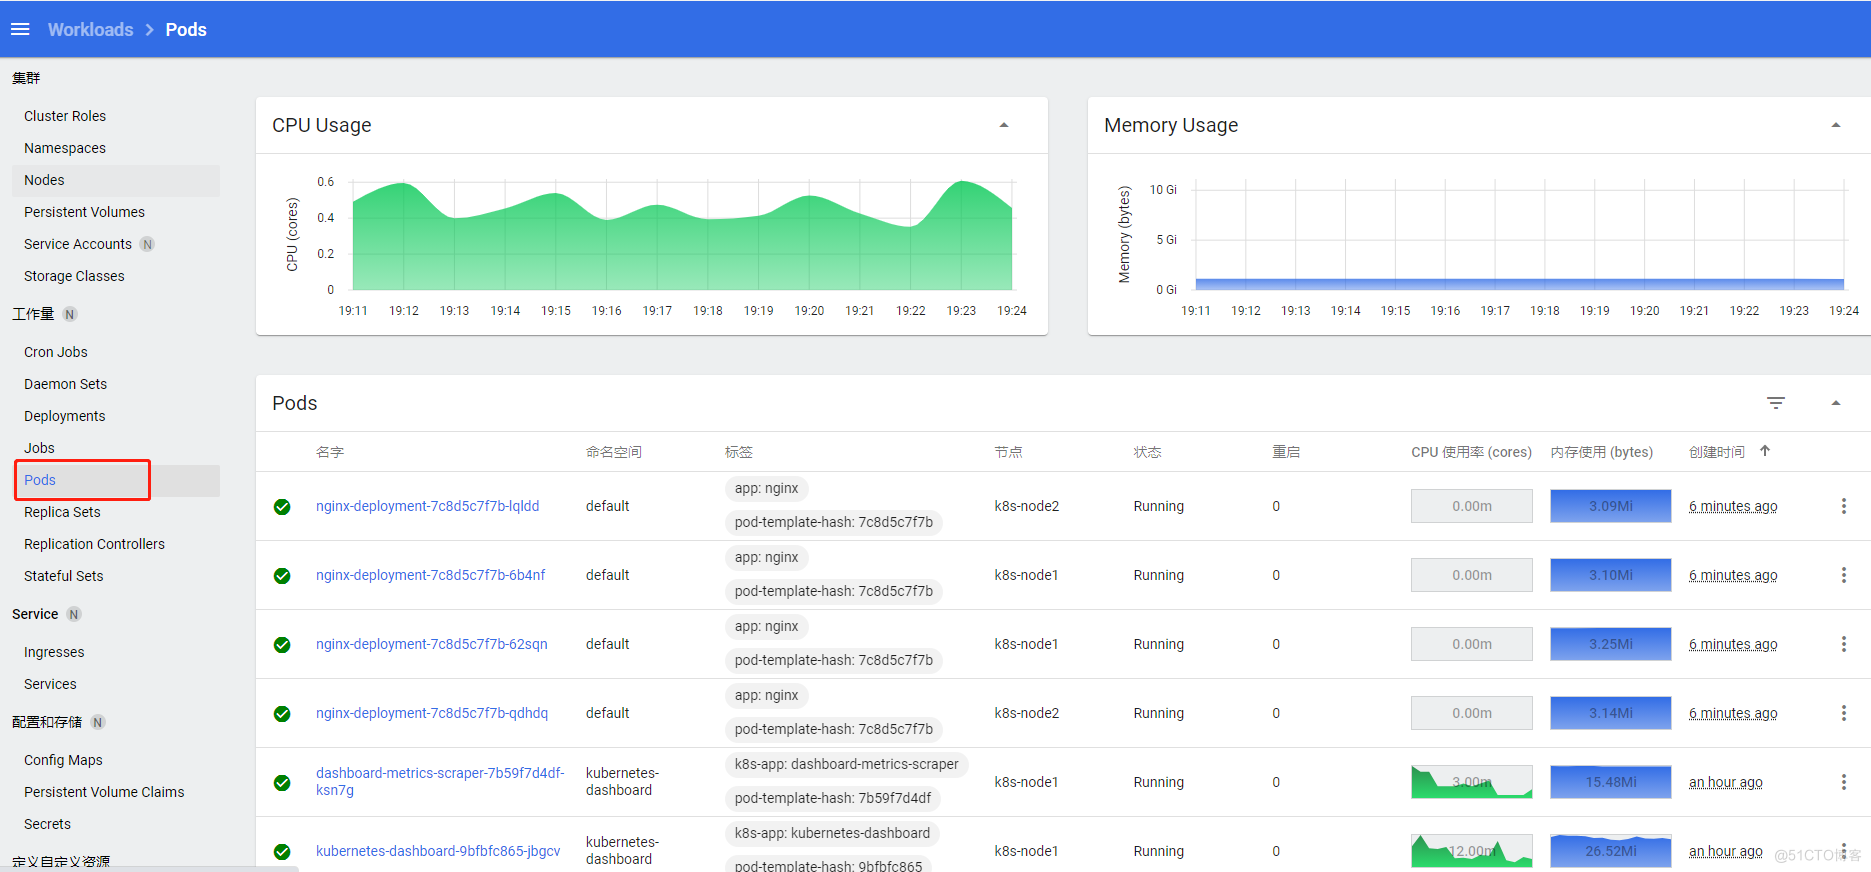
Task: Open Storage Classes in sidebar
Action: tap(74, 276)
